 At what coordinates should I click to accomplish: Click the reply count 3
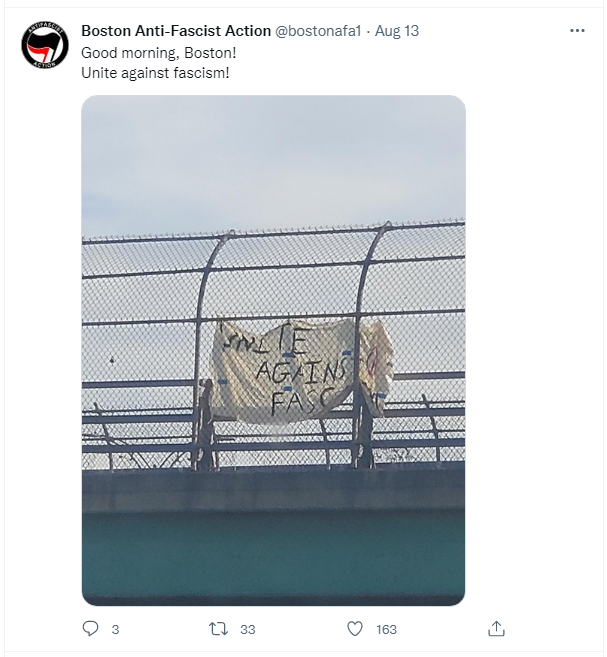pyautogui.click(x=116, y=629)
